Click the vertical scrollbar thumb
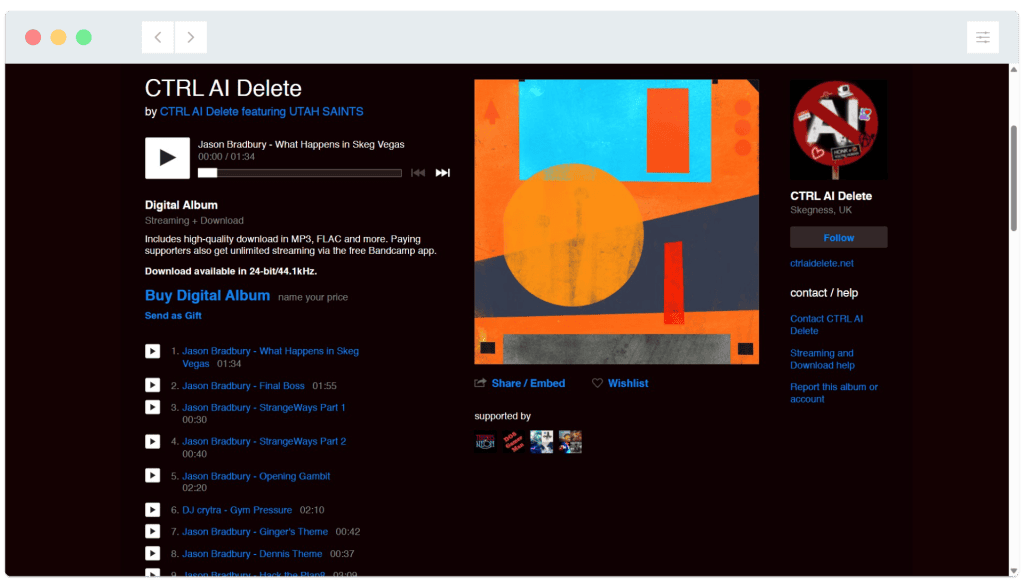1024x587 pixels. (1014, 178)
